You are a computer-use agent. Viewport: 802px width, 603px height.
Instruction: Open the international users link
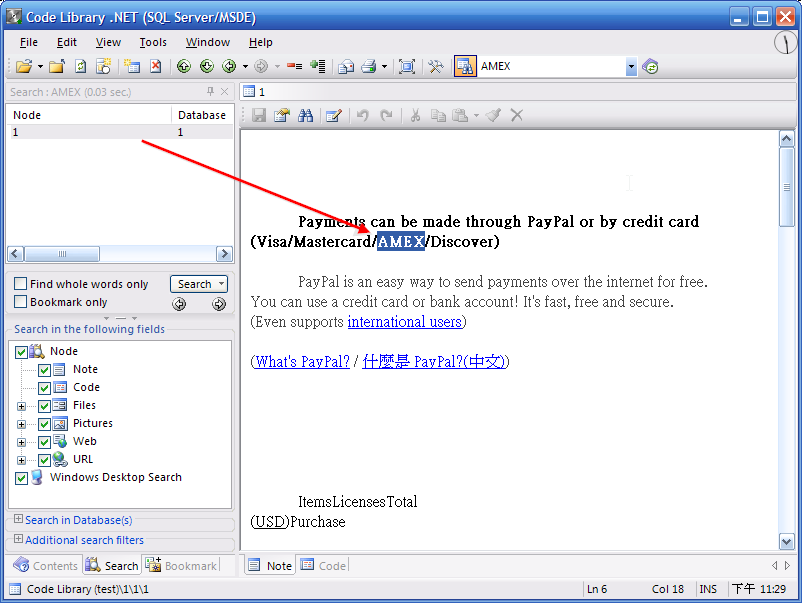405,322
